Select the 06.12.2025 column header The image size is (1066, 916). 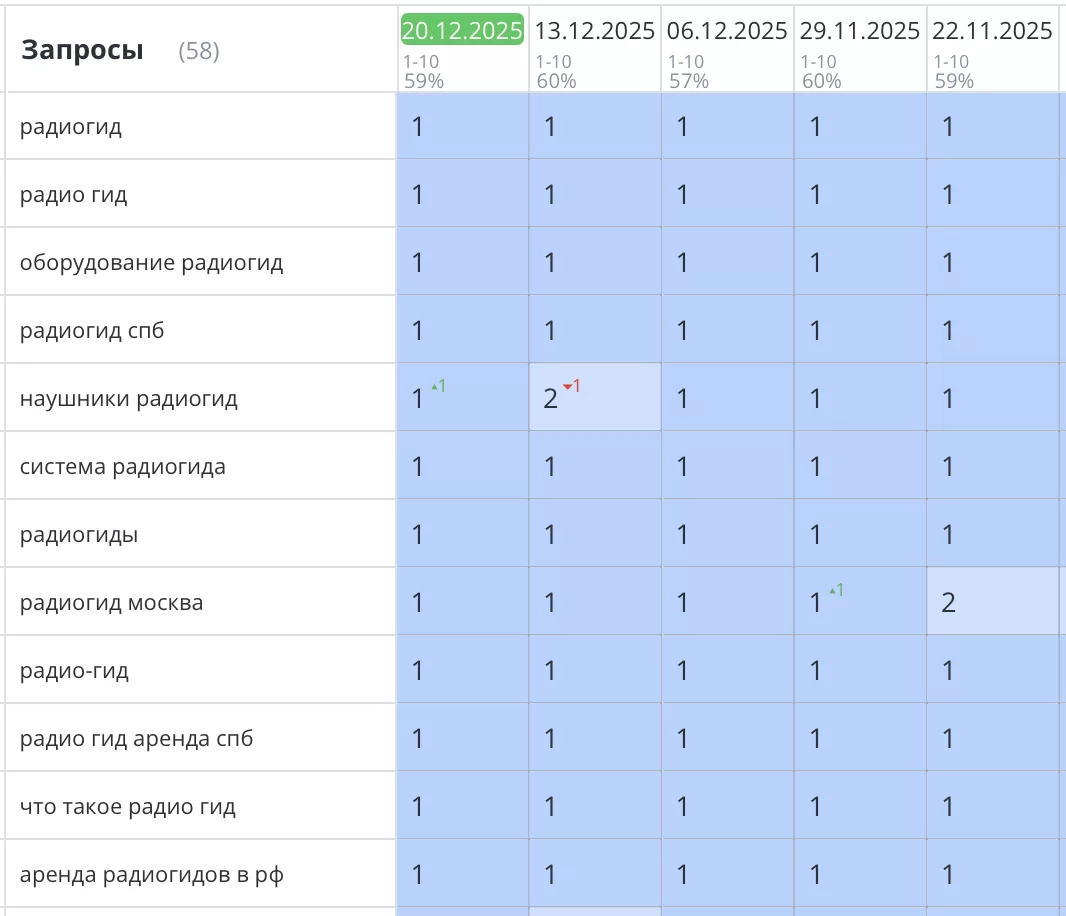(727, 31)
